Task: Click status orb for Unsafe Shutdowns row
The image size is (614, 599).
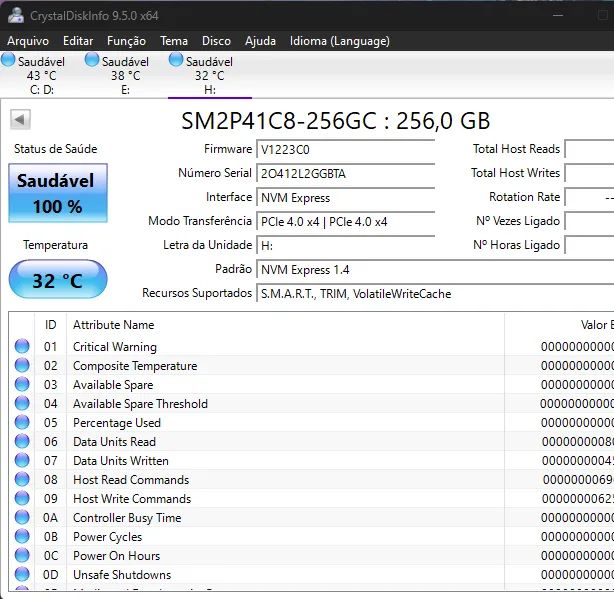Action: (x=22, y=574)
